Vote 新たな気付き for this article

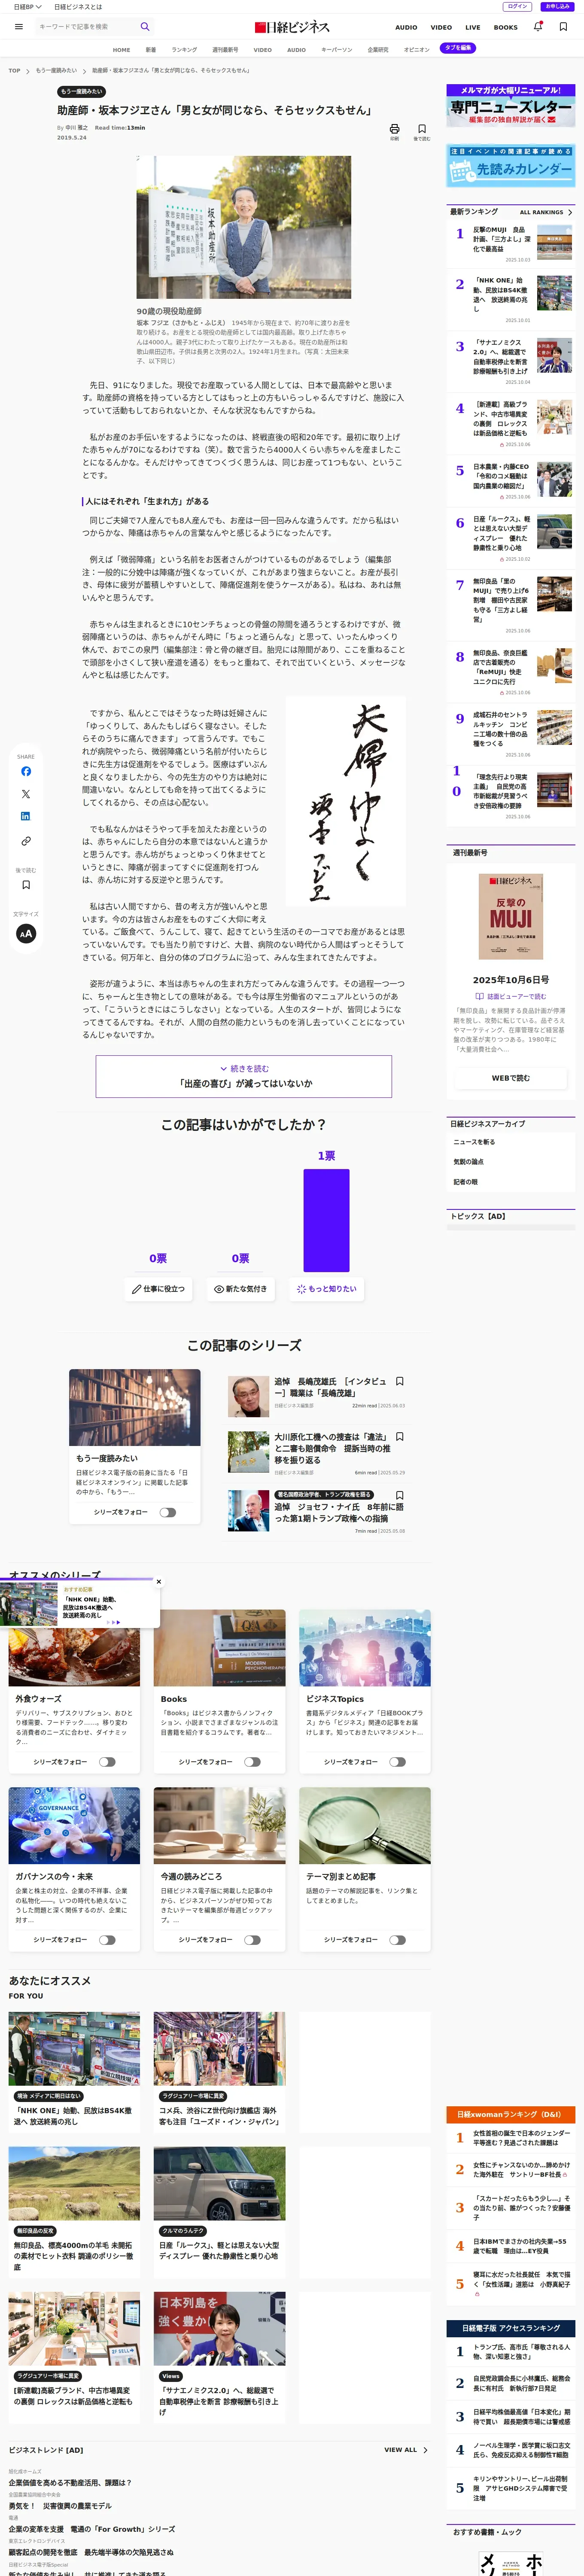[x=240, y=1289]
